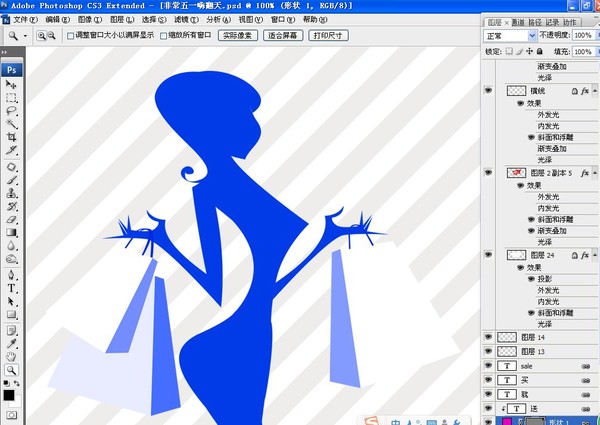The width and height of the screenshot is (600, 425).
Task: Click the 打印尺寸 button
Action: (x=328, y=36)
